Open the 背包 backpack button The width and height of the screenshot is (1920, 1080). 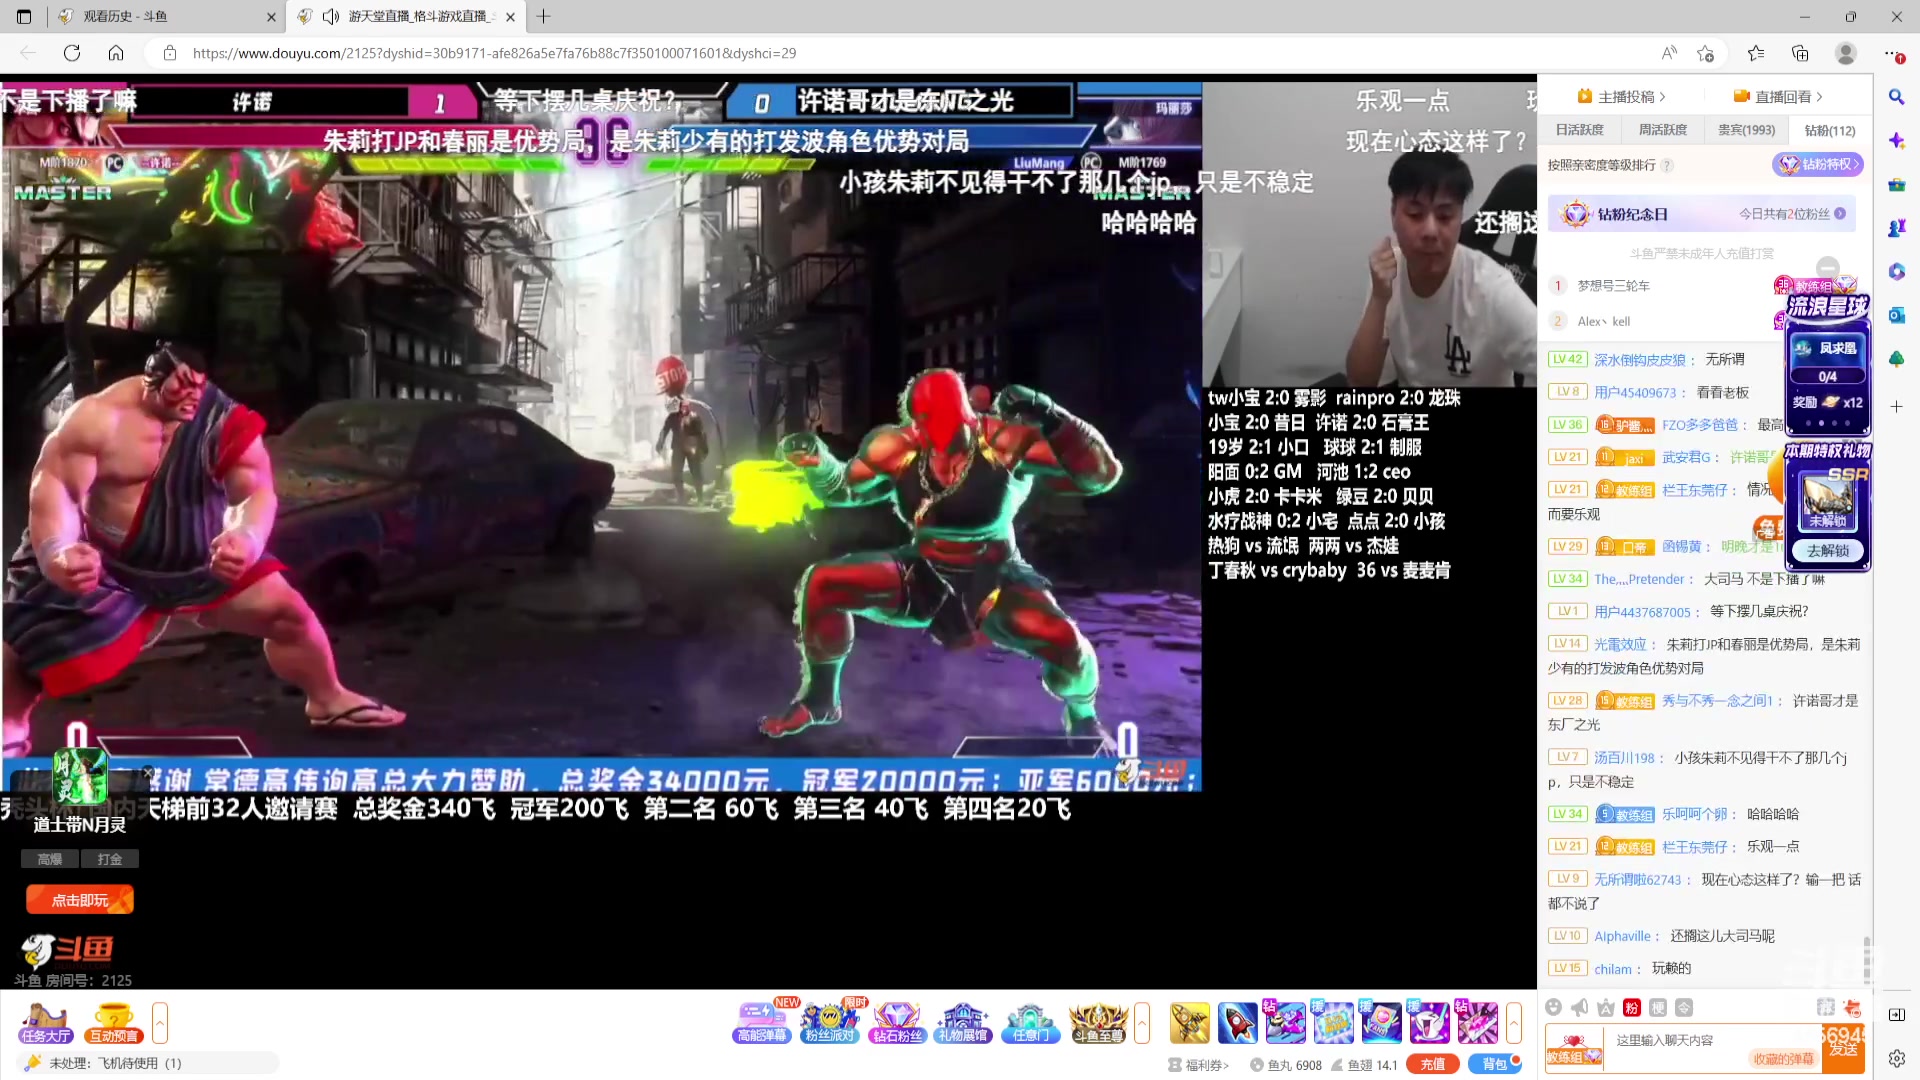(1494, 1064)
